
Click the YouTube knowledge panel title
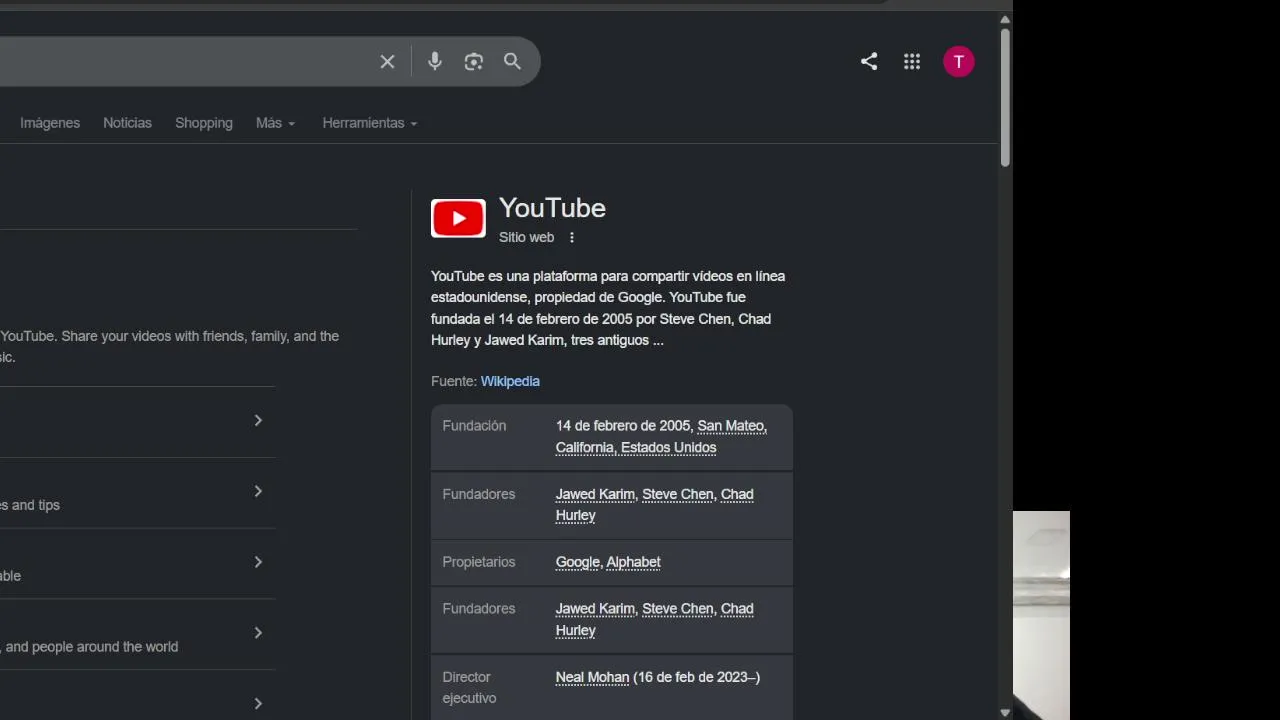coord(552,208)
